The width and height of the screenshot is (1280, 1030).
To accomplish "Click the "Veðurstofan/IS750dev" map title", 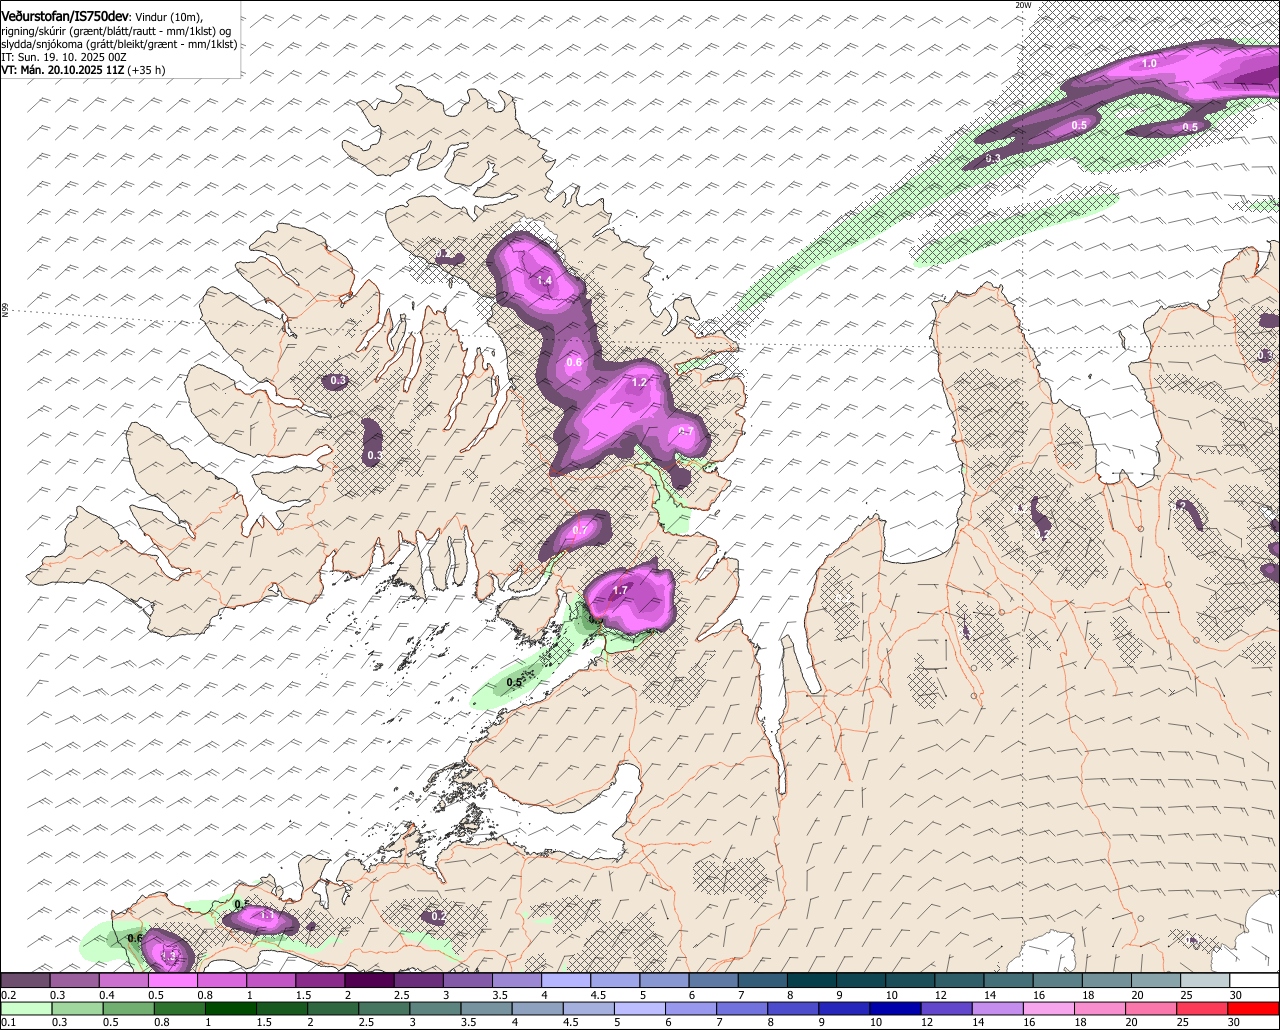I will click(x=65, y=16).
